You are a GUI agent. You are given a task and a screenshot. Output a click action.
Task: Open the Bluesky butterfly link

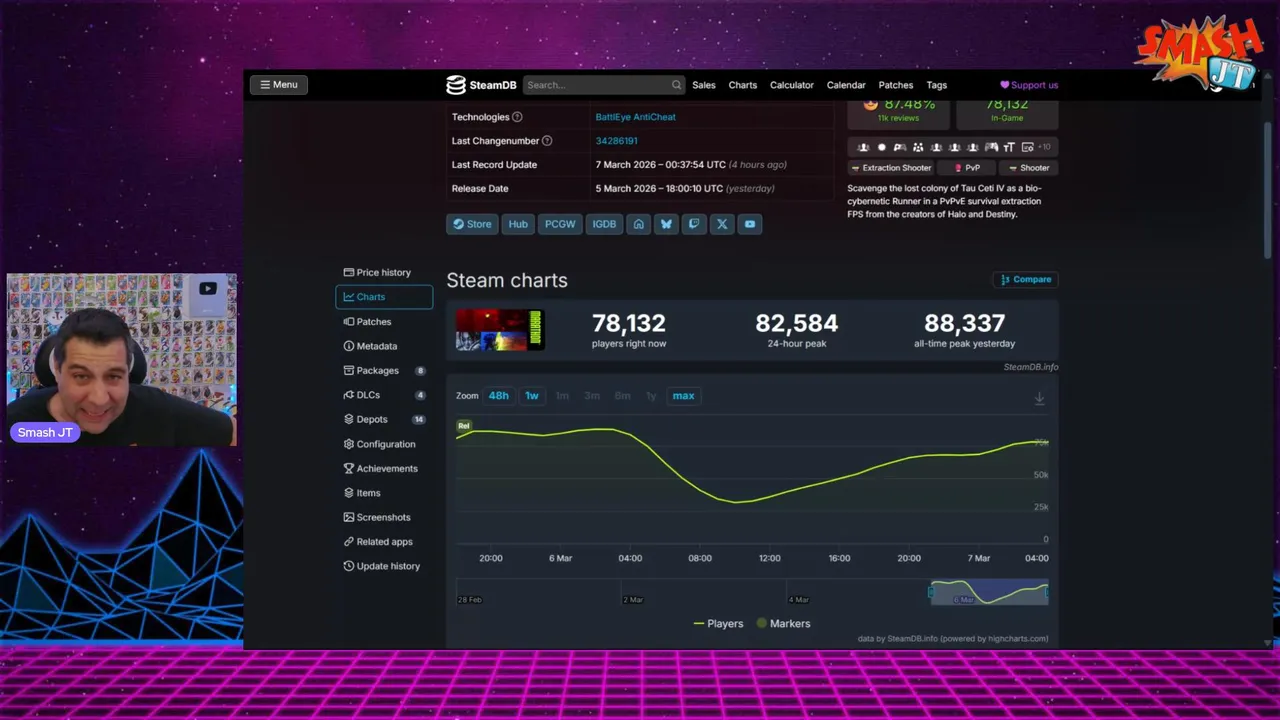pyautogui.click(x=666, y=224)
